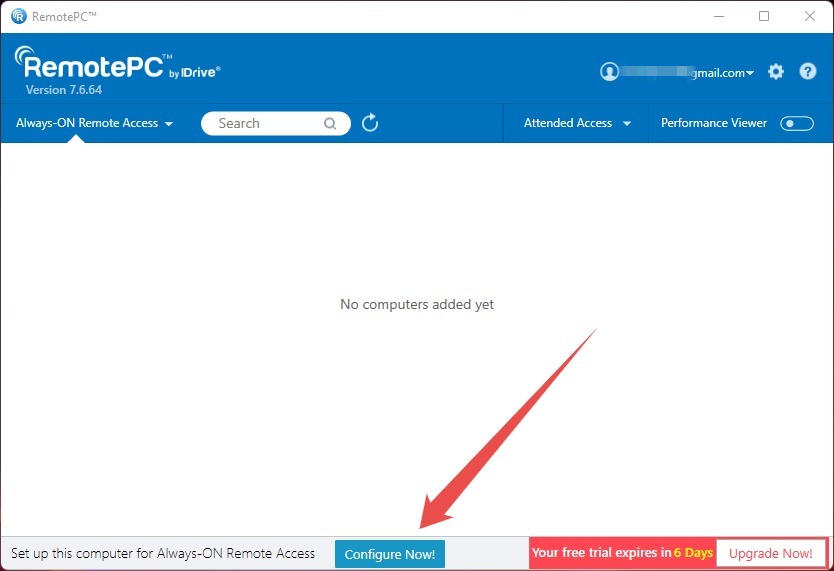
Task: Open help via question mark icon
Action: coord(807,71)
